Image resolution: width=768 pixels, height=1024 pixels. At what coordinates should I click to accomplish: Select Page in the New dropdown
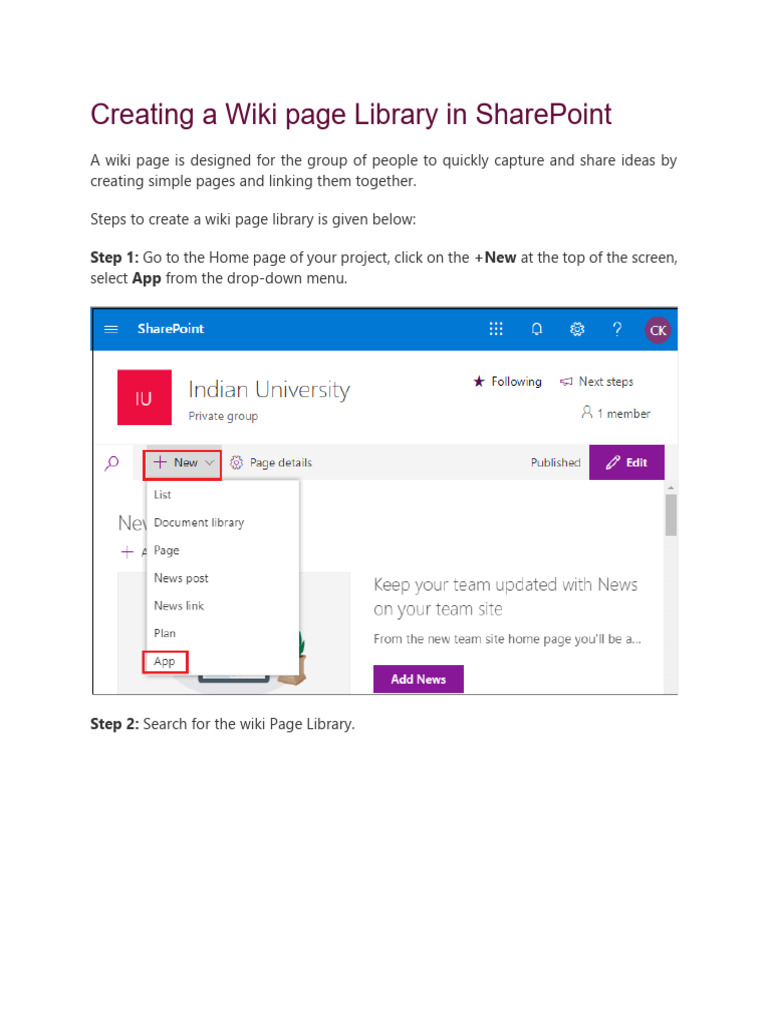167,550
